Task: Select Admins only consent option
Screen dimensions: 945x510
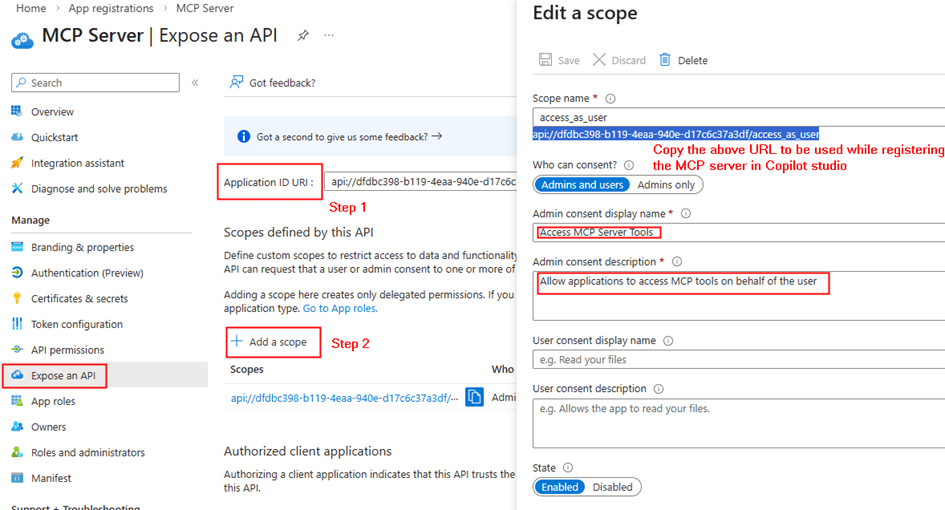Action: (666, 184)
